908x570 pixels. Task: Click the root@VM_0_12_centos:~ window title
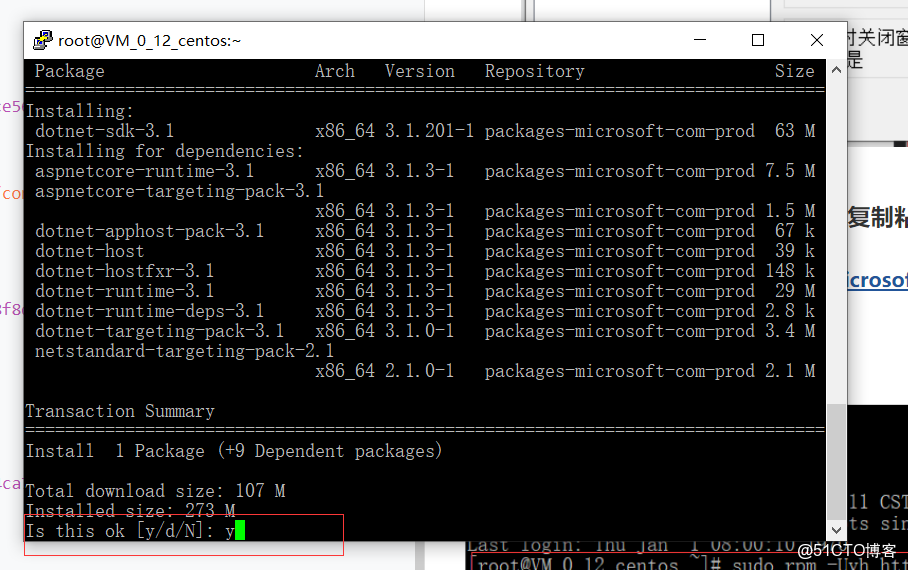(x=149, y=41)
